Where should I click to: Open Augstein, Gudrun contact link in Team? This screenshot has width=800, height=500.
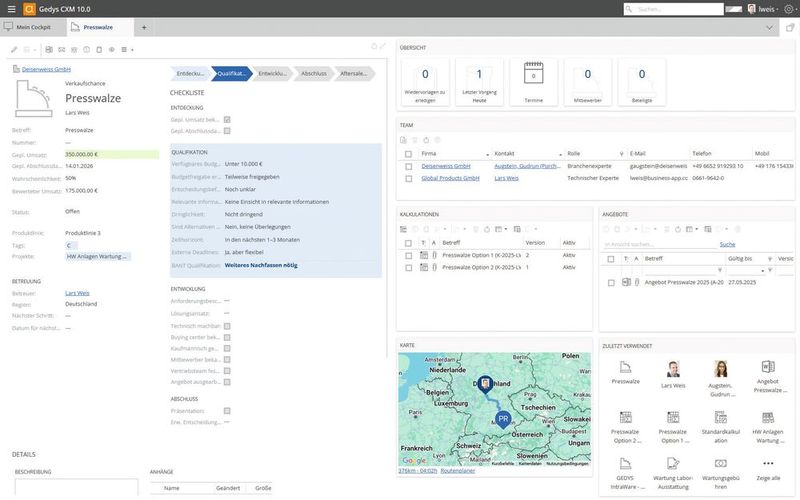point(527,166)
